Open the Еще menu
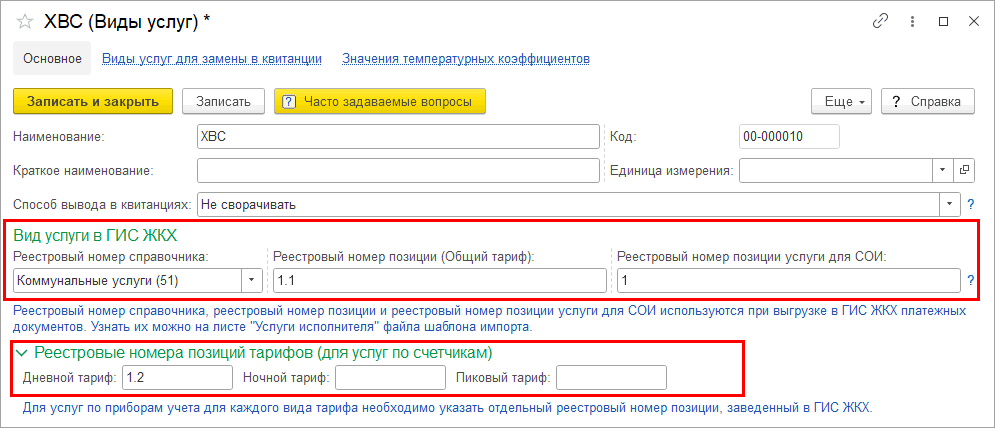The height and width of the screenshot is (428, 995). pos(842,101)
